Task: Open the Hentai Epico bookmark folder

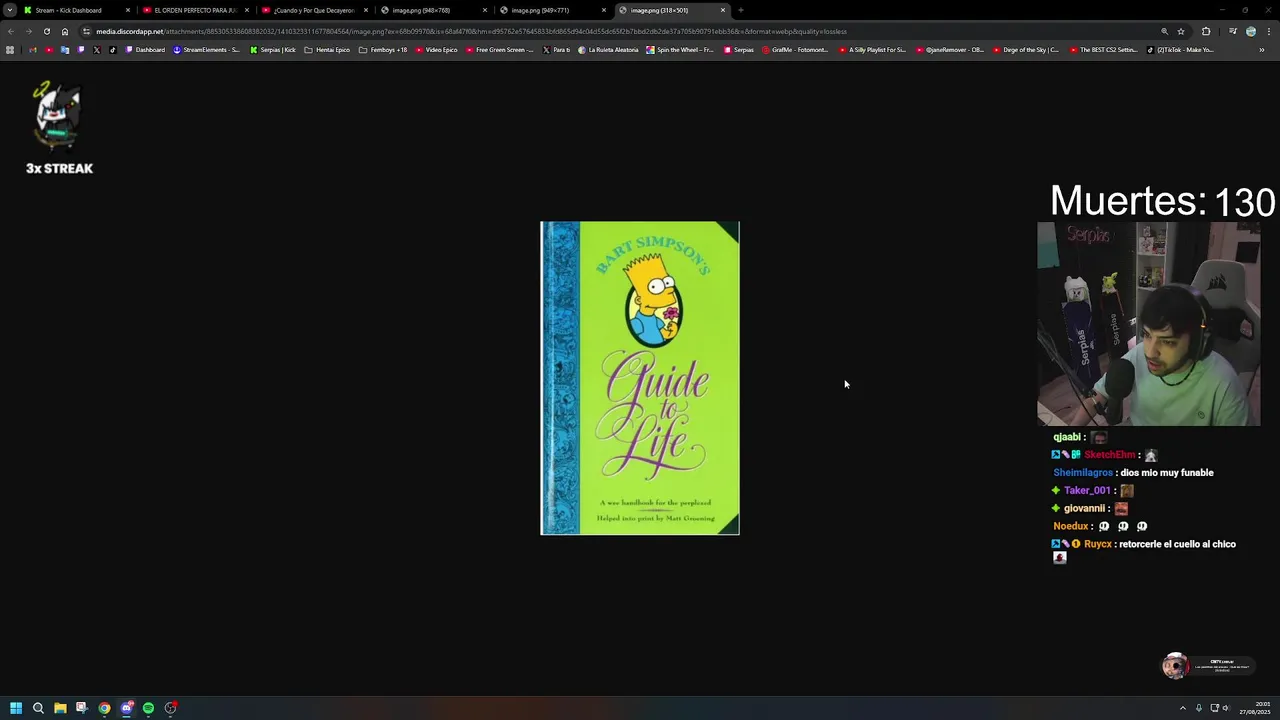Action: 327,50
